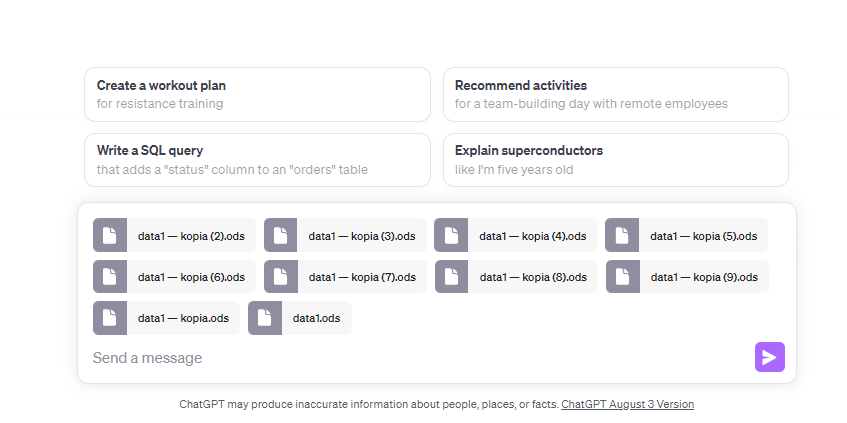Click file icon of data1 — kopia (9).ods
This screenshot has height=423, width=847.
pos(623,277)
